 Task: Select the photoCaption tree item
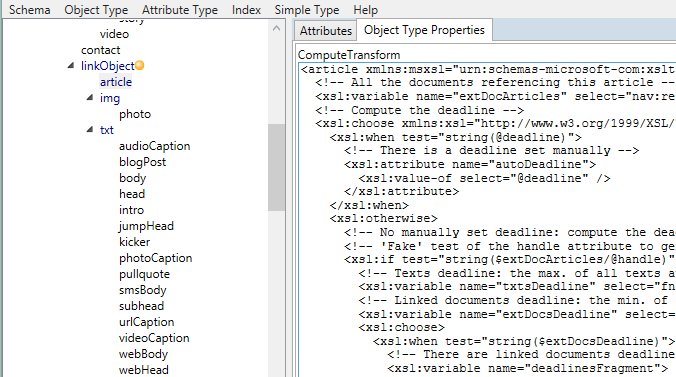[155, 258]
